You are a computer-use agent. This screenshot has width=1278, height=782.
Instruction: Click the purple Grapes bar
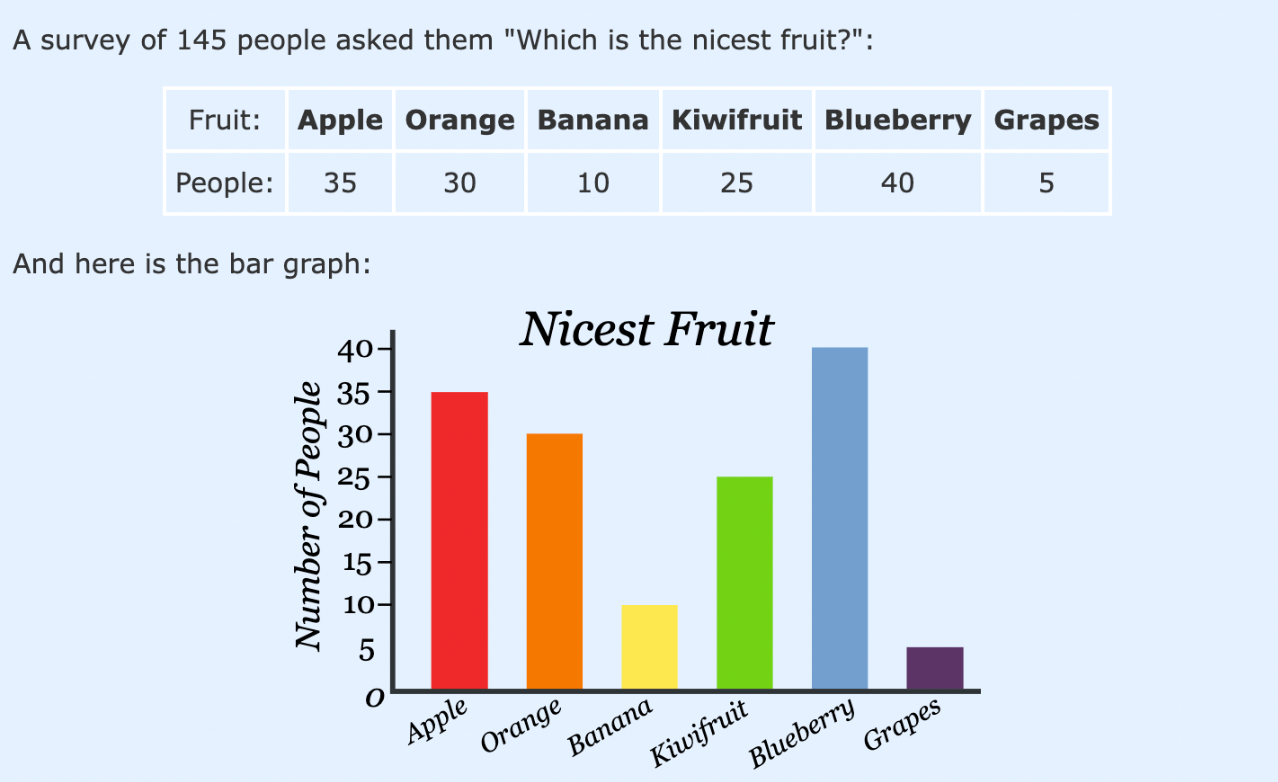click(934, 668)
